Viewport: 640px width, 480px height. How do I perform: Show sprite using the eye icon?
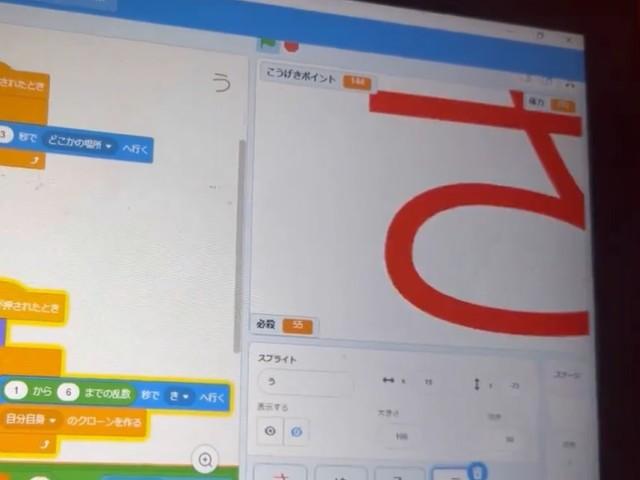click(x=269, y=431)
